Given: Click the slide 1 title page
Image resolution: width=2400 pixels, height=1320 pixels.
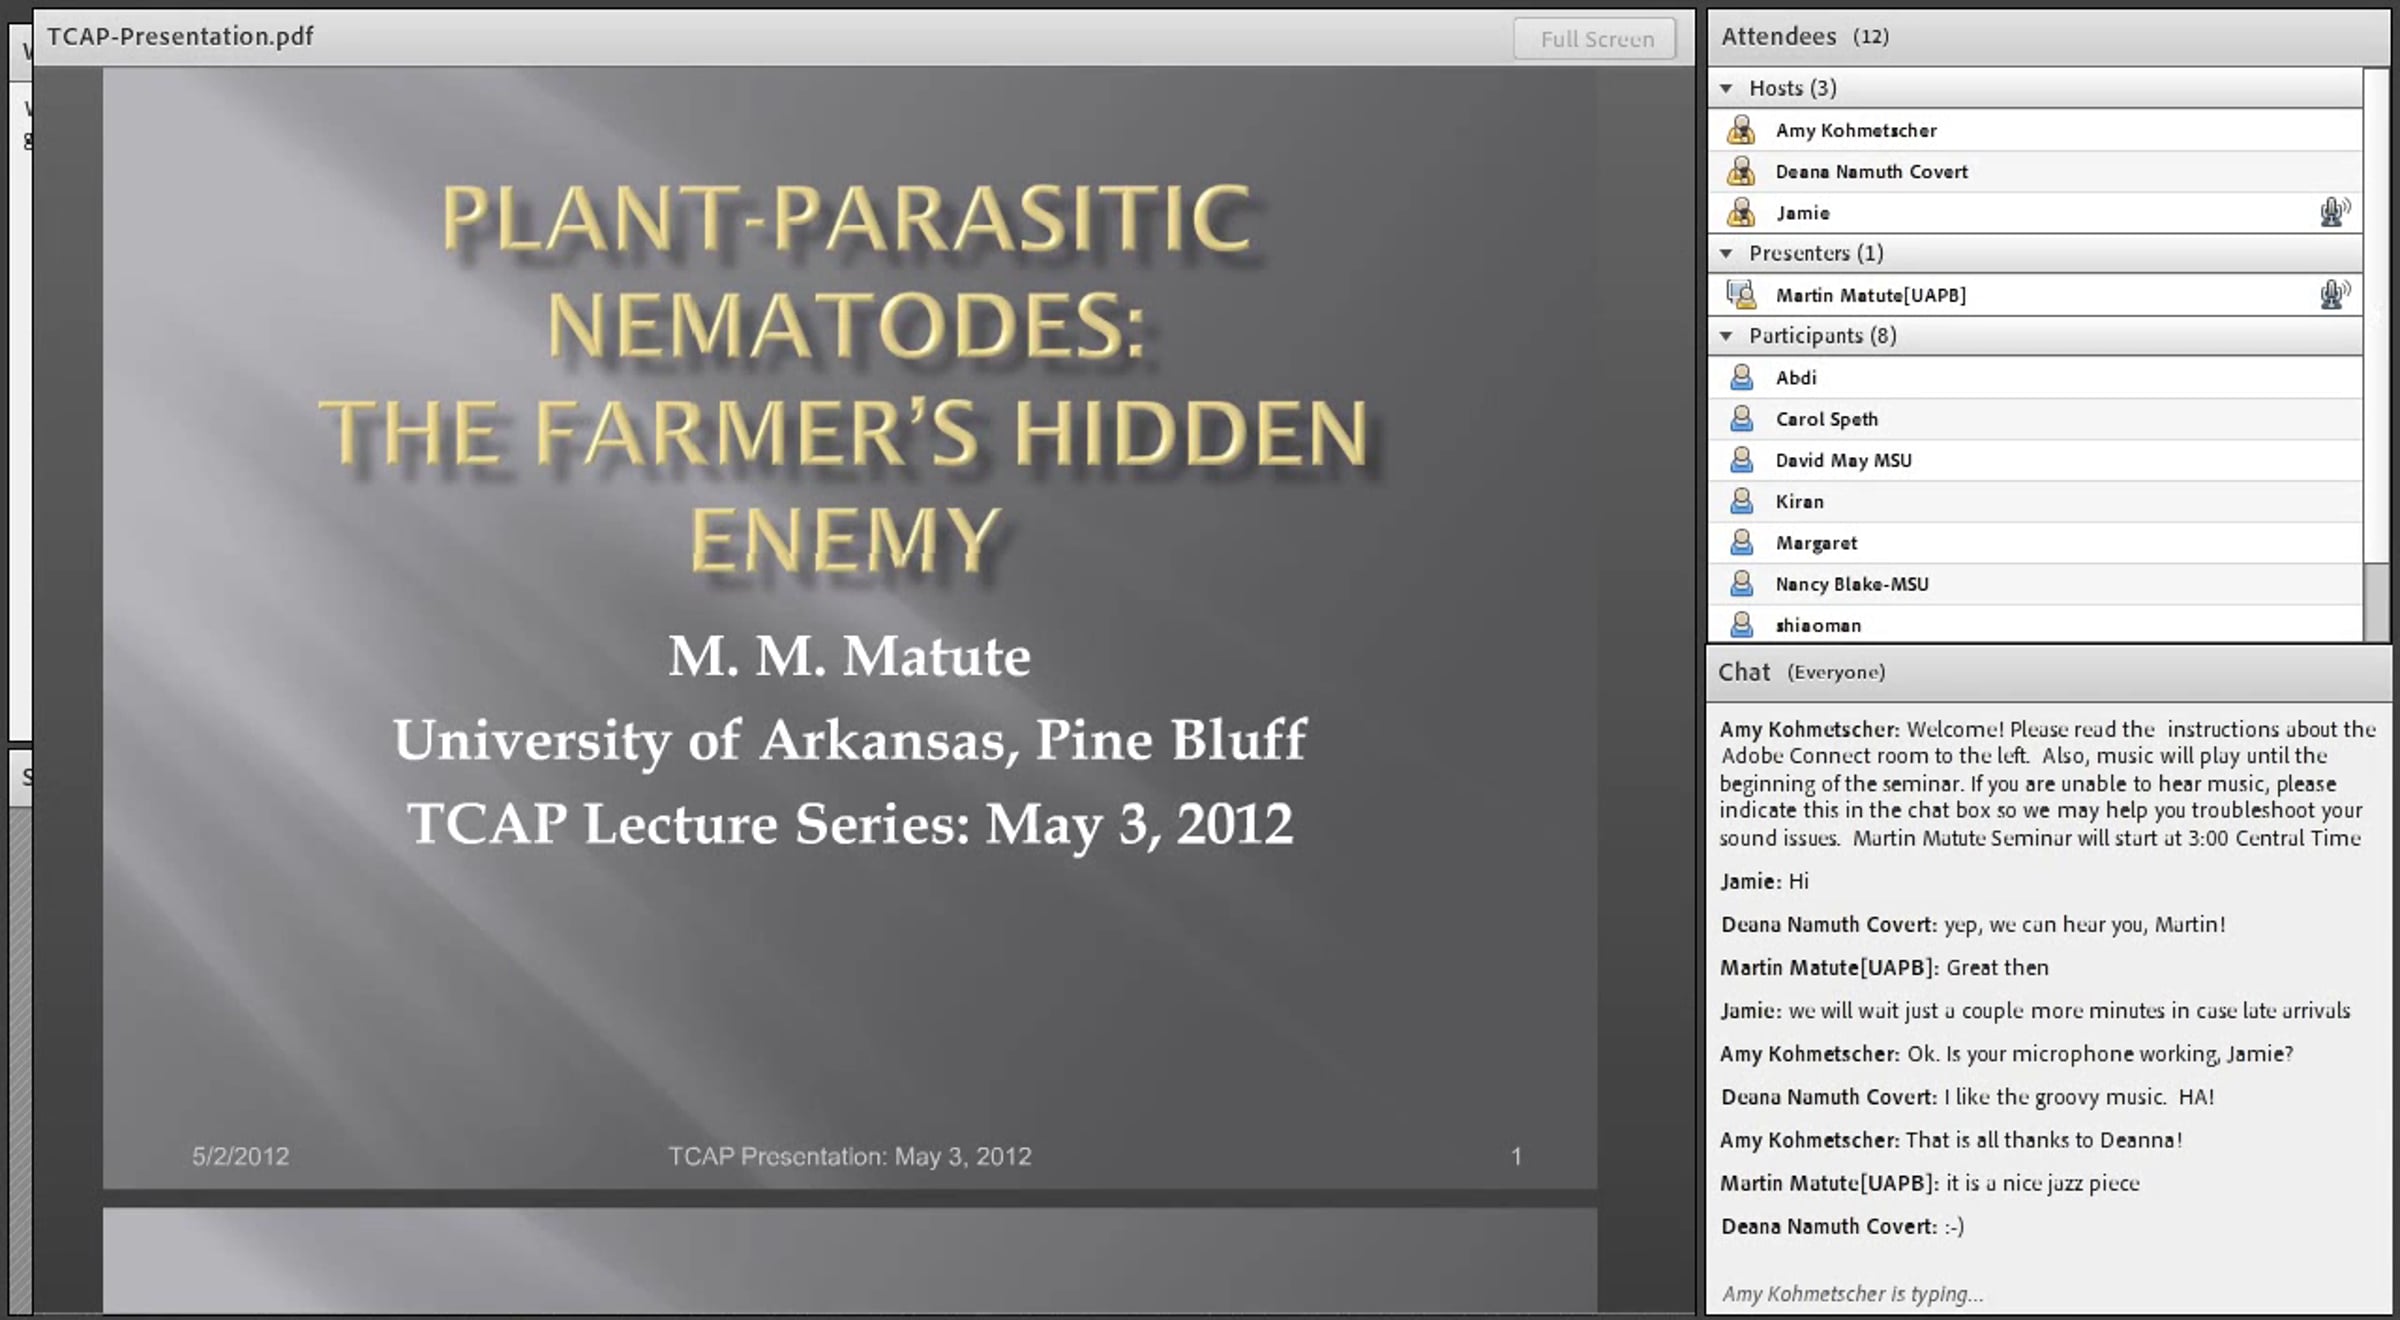Looking at the screenshot, I should pyautogui.click(x=850, y=628).
